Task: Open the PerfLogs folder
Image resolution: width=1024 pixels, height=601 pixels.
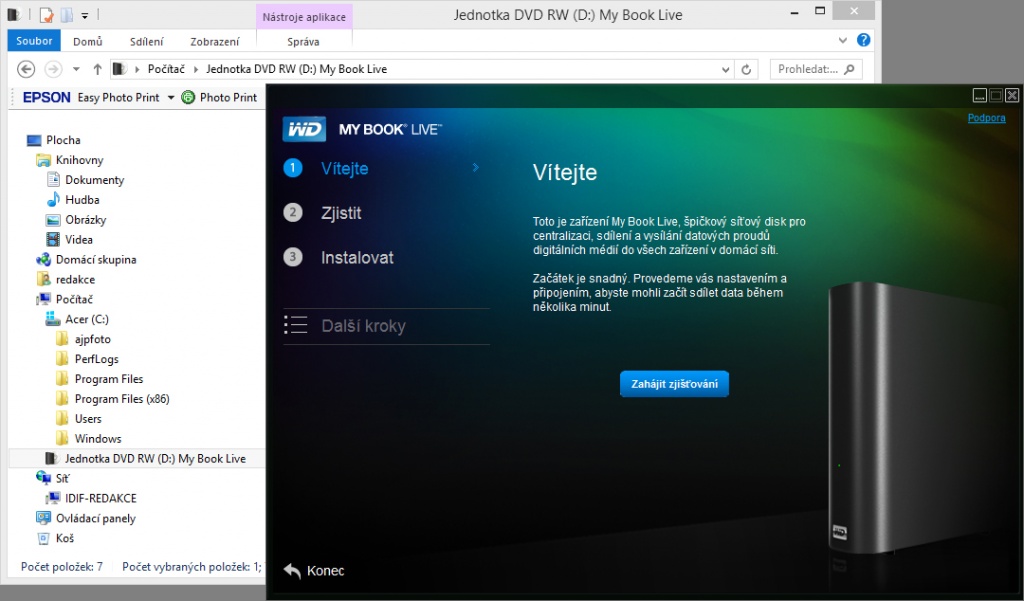Action: point(96,359)
